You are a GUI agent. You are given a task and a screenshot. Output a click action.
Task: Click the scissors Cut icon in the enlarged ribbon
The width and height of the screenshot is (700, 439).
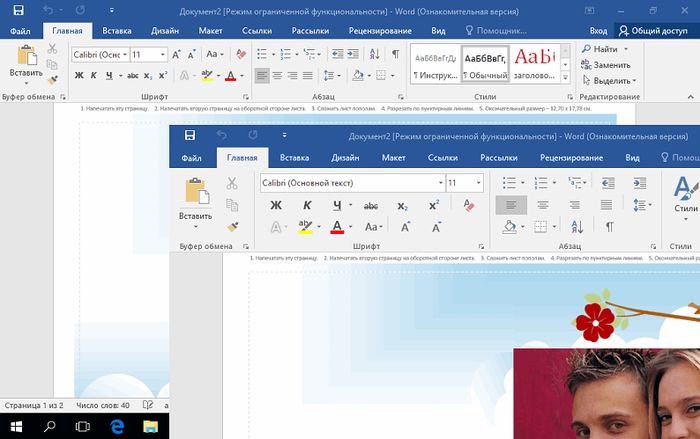pyautogui.click(x=231, y=183)
